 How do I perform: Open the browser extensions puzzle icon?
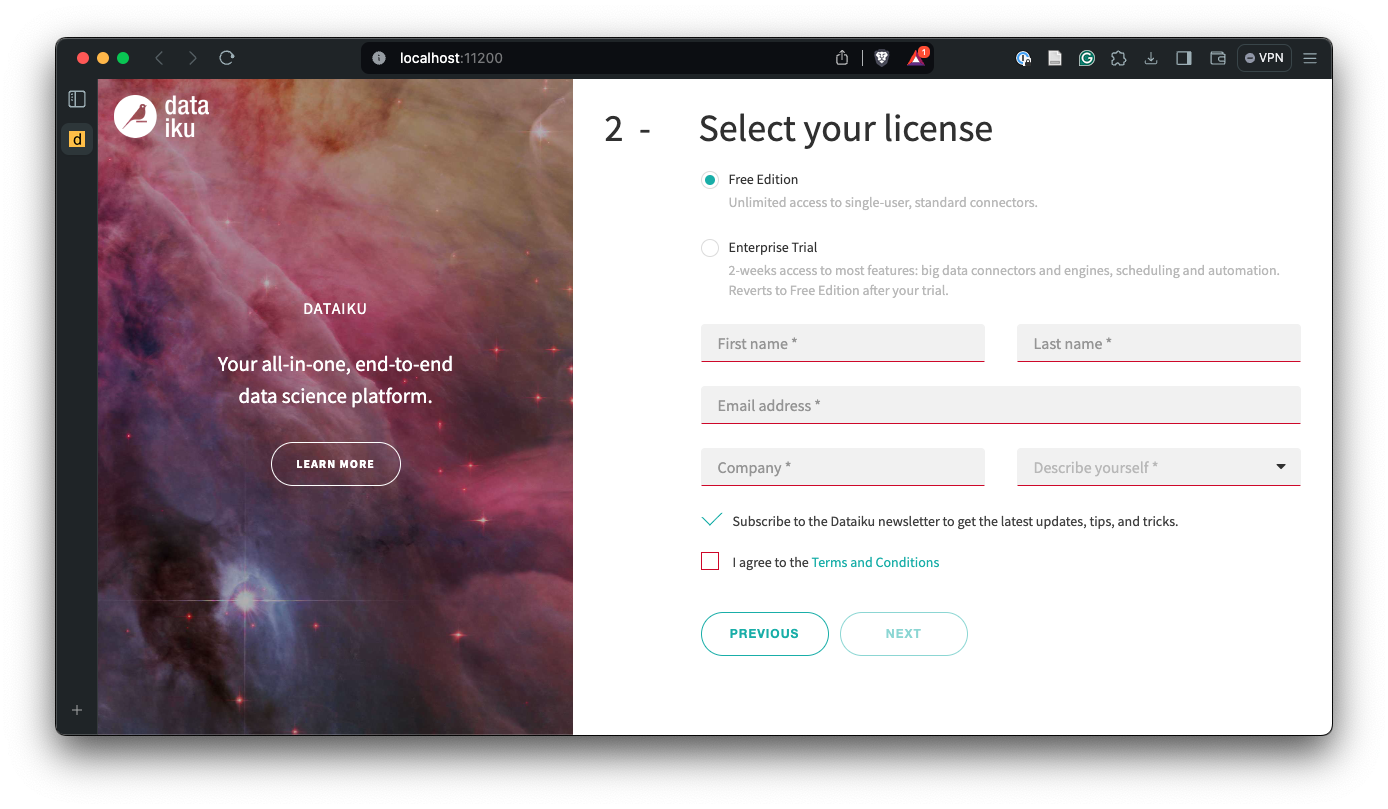pyautogui.click(x=1119, y=58)
